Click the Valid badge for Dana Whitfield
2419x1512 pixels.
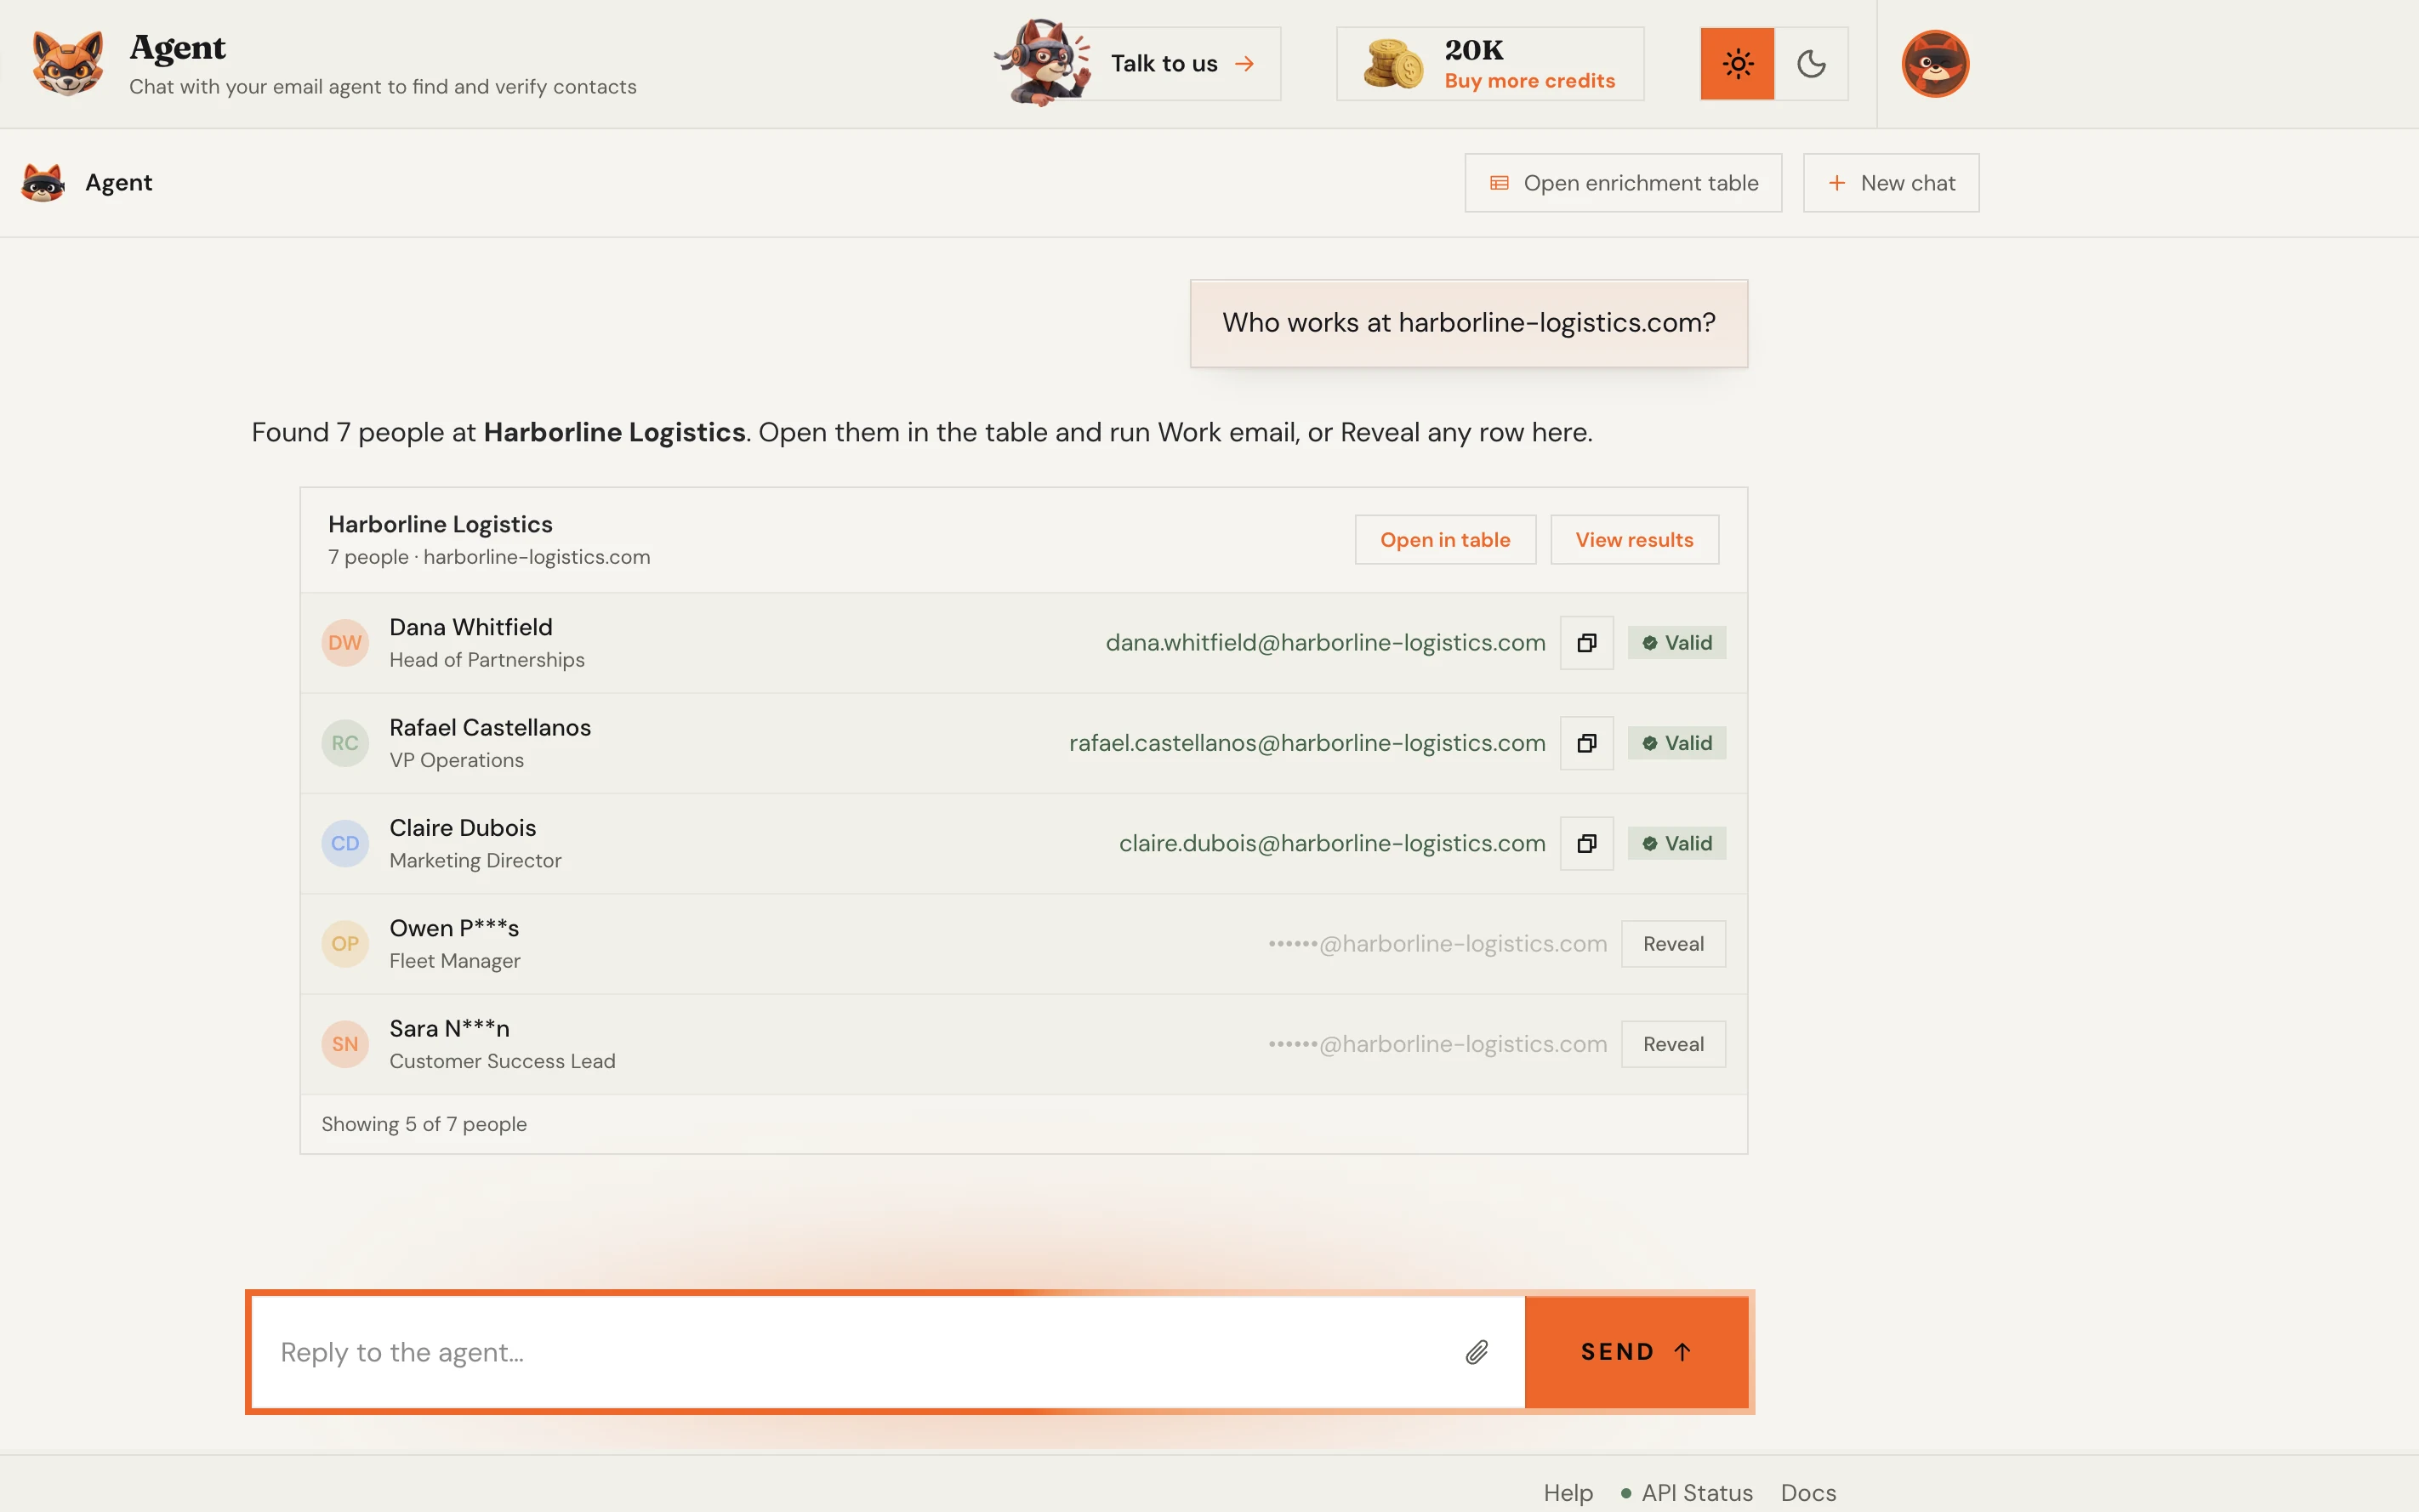[x=1676, y=643]
